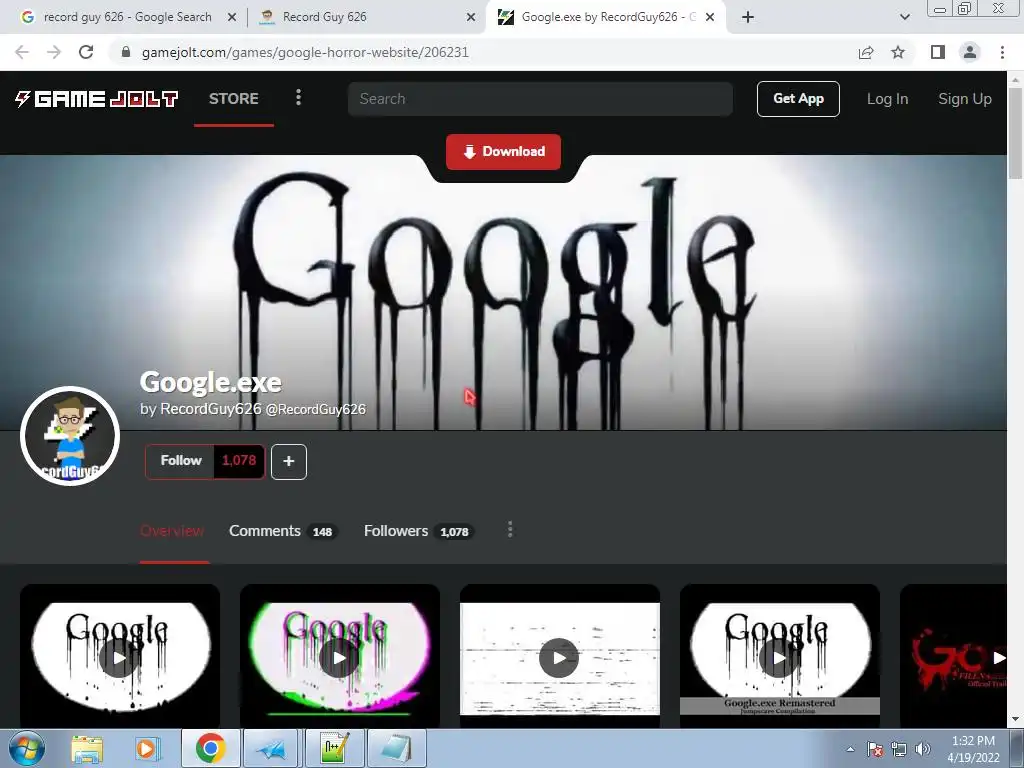Show hidden system tray icons
This screenshot has height=768, width=1024.
coord(850,749)
